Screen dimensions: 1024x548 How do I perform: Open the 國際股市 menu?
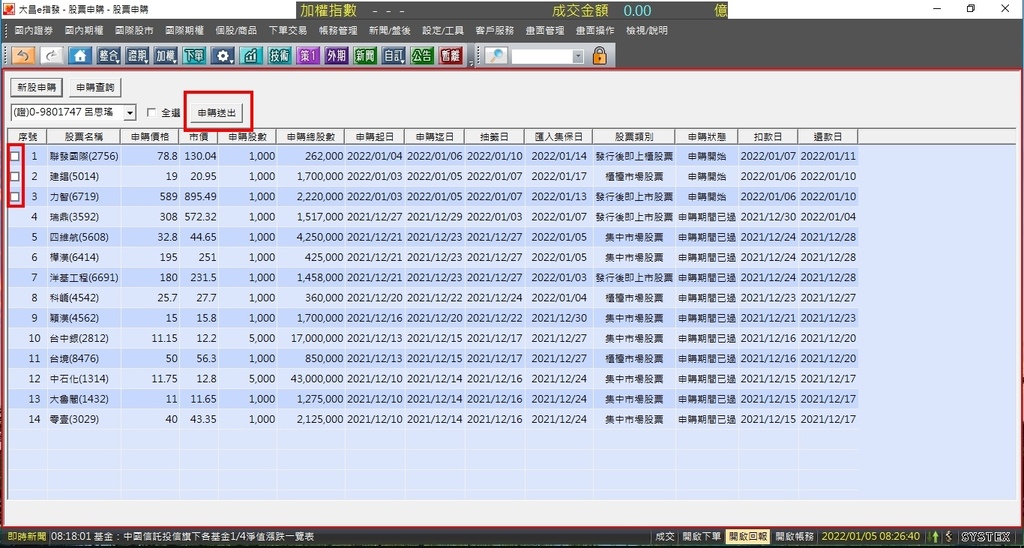pyautogui.click(x=135, y=30)
